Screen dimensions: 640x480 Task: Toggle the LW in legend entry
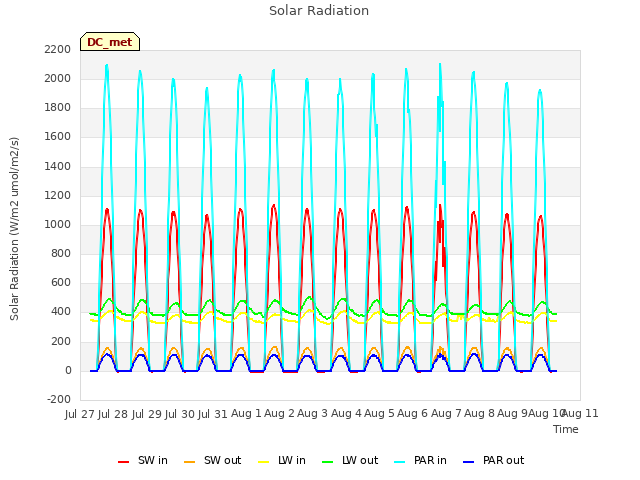(x=282, y=460)
